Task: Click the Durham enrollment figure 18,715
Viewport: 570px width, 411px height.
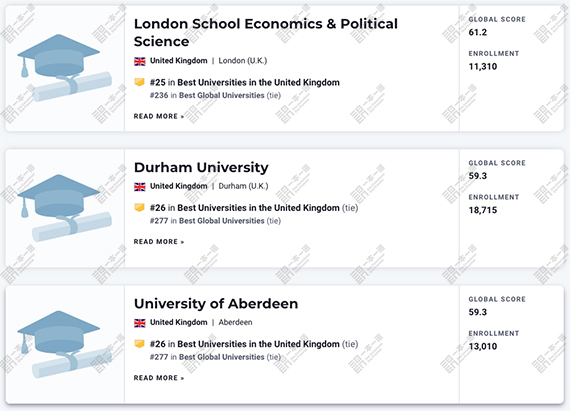Action: click(x=483, y=210)
